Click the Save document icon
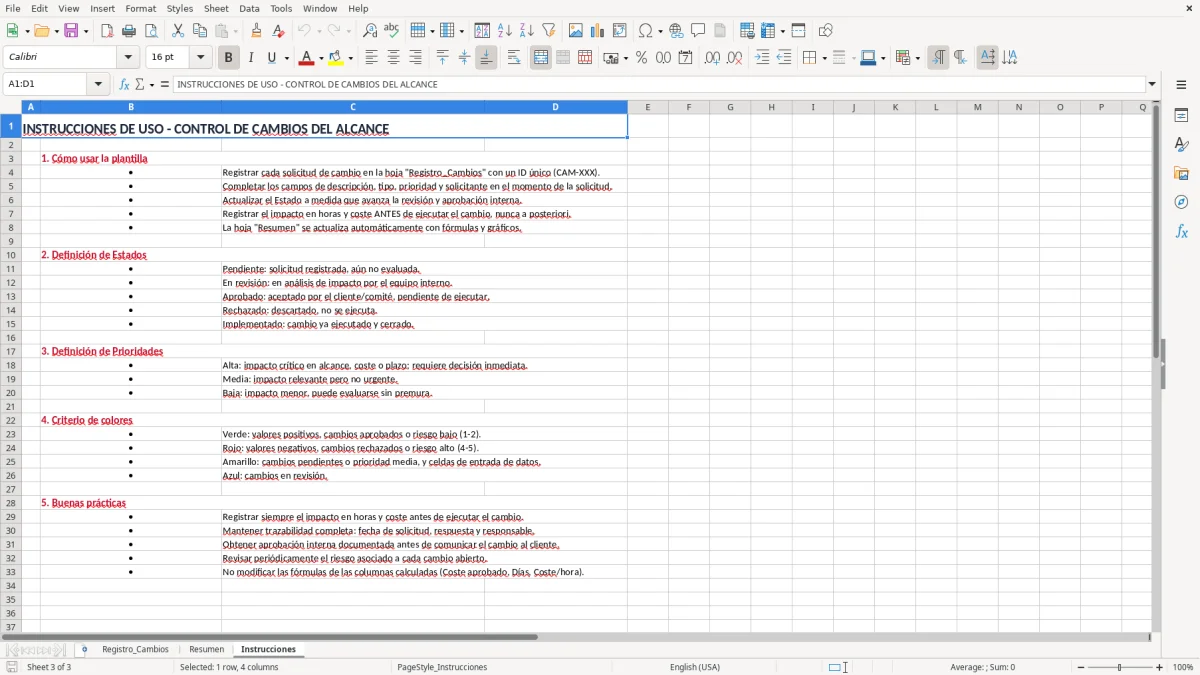The image size is (1200, 675). (71, 31)
